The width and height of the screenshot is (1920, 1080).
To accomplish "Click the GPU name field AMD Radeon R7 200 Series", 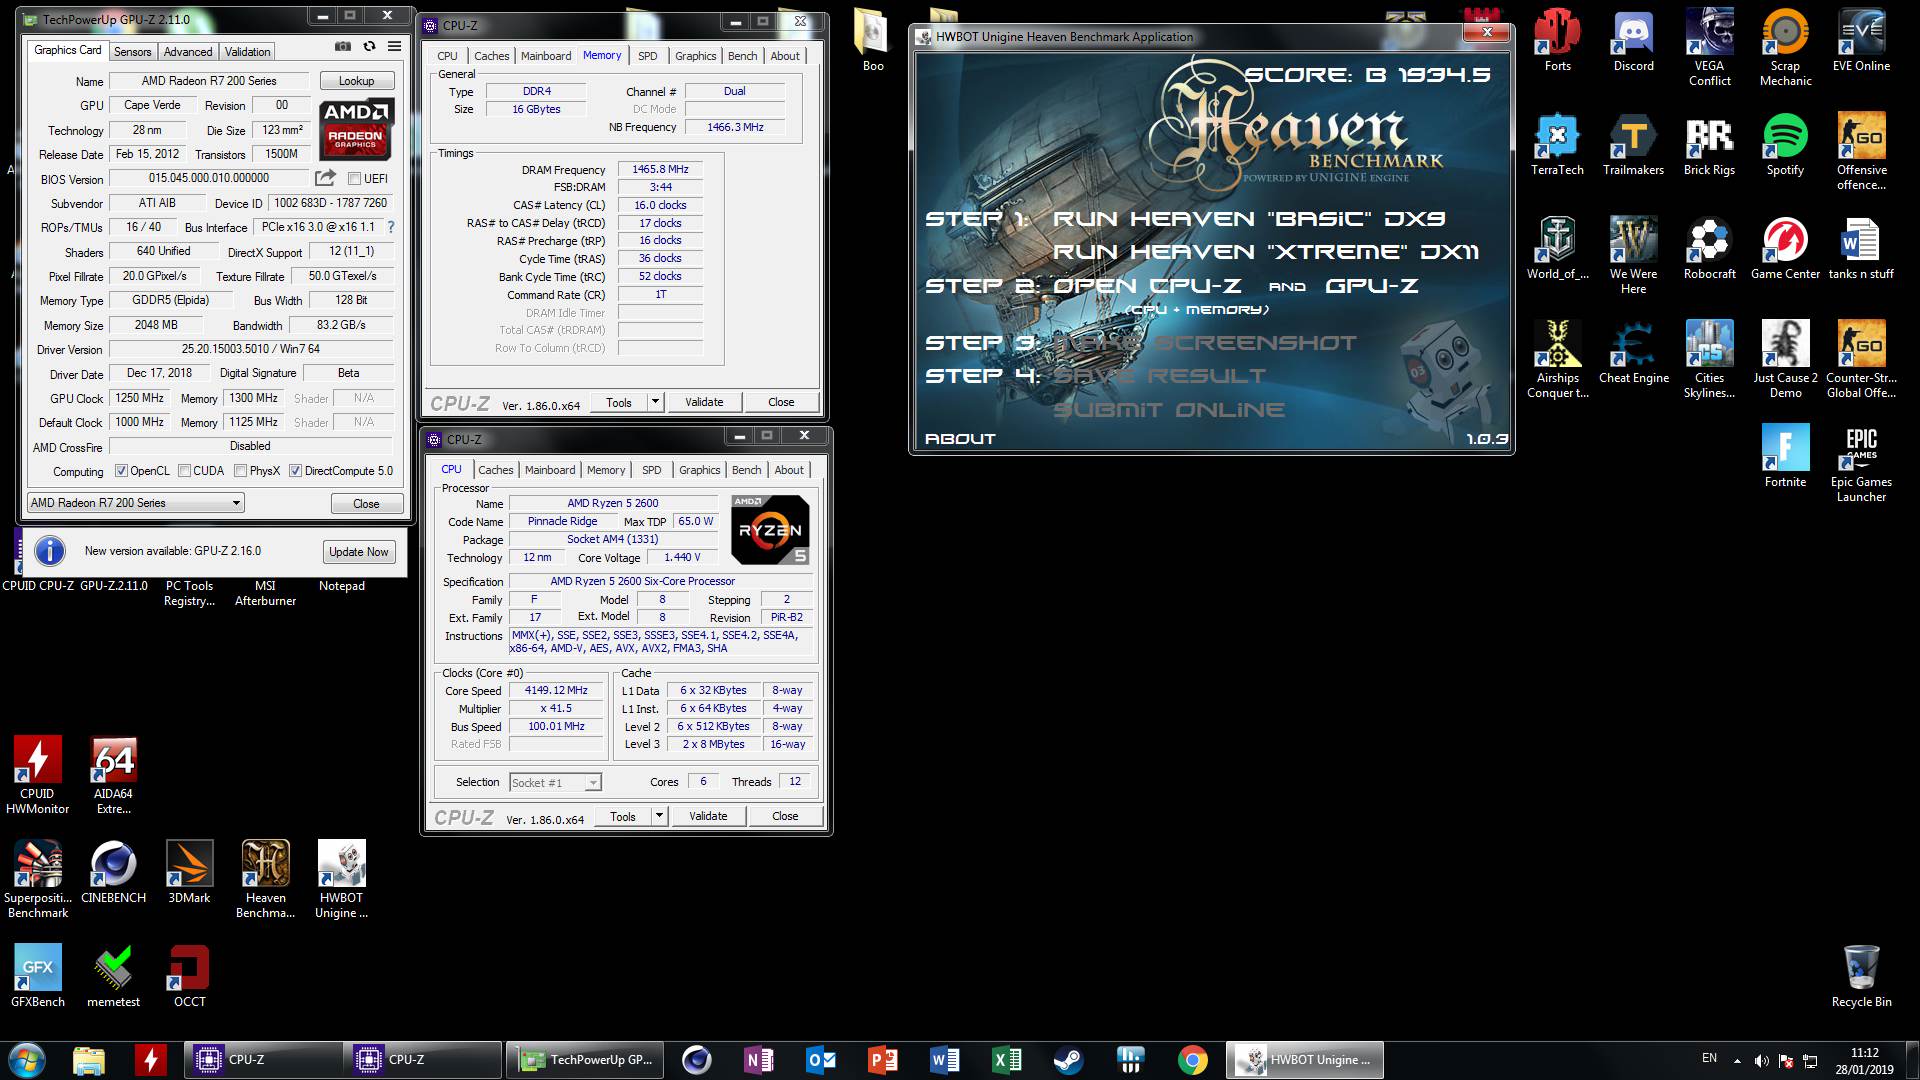I will [209, 81].
